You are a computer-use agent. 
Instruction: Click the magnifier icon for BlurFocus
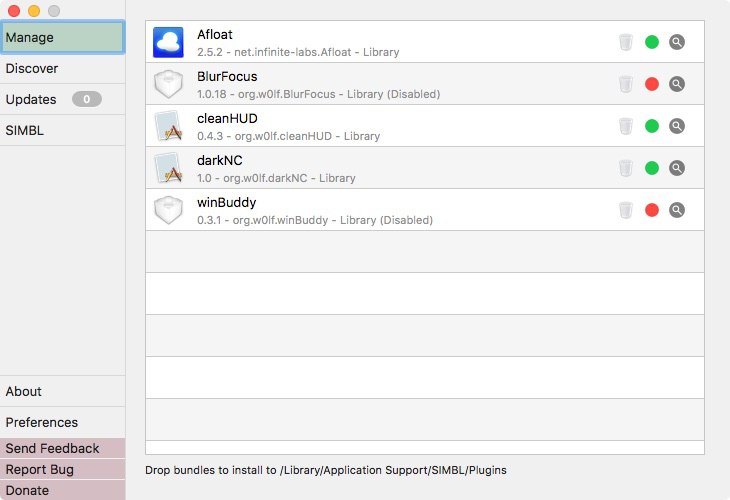[677, 84]
